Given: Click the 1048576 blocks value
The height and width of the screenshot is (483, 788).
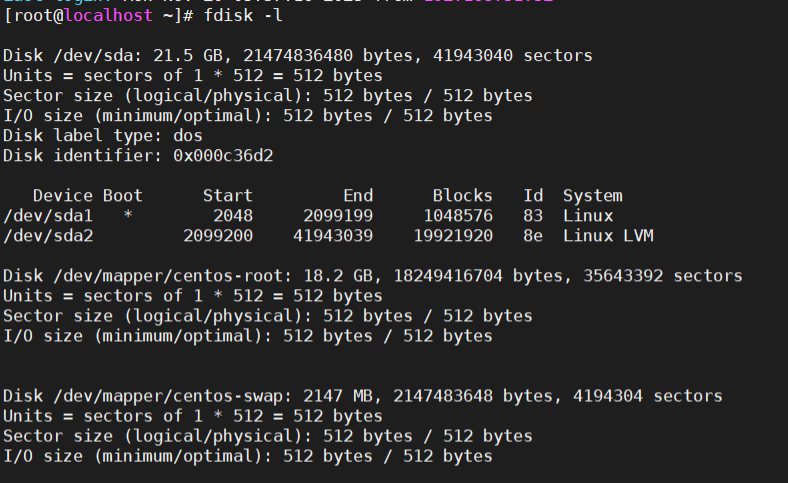Looking at the screenshot, I should click(457, 215).
